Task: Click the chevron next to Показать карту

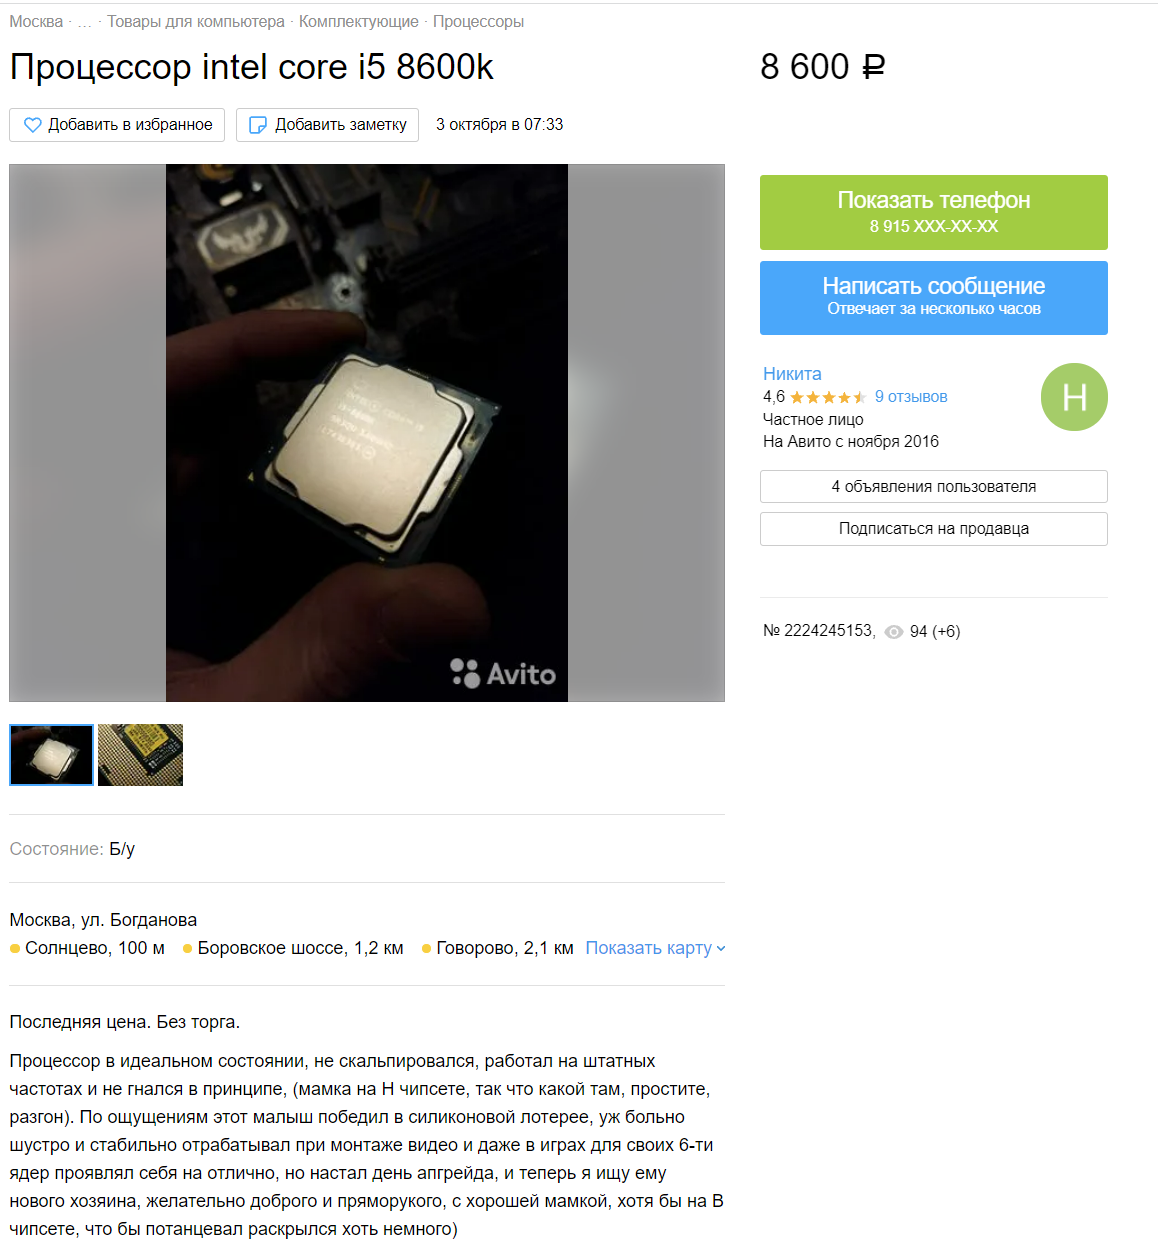Action: pyautogui.click(x=721, y=949)
